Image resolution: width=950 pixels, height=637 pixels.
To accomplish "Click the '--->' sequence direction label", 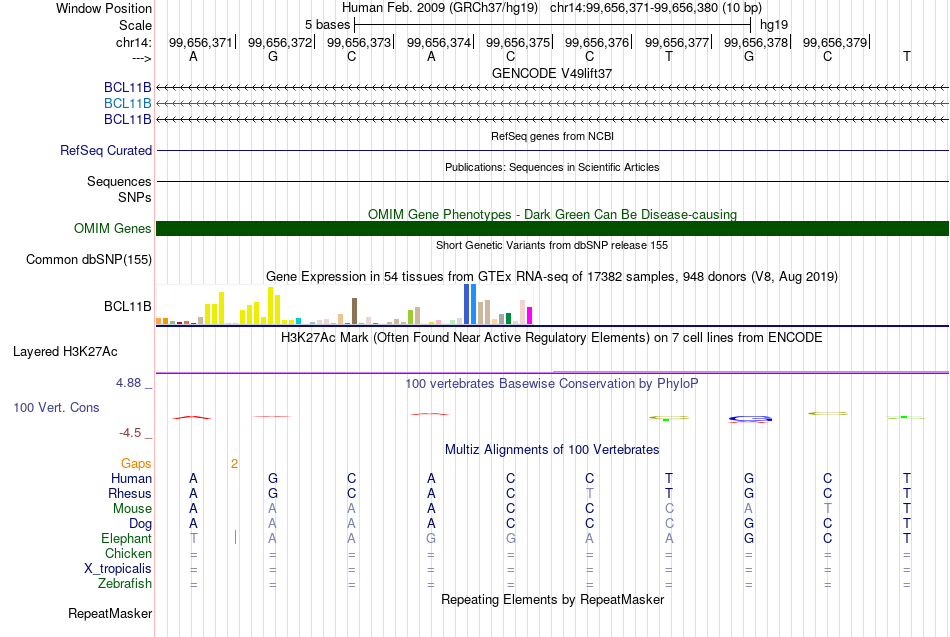I will click(x=141, y=58).
